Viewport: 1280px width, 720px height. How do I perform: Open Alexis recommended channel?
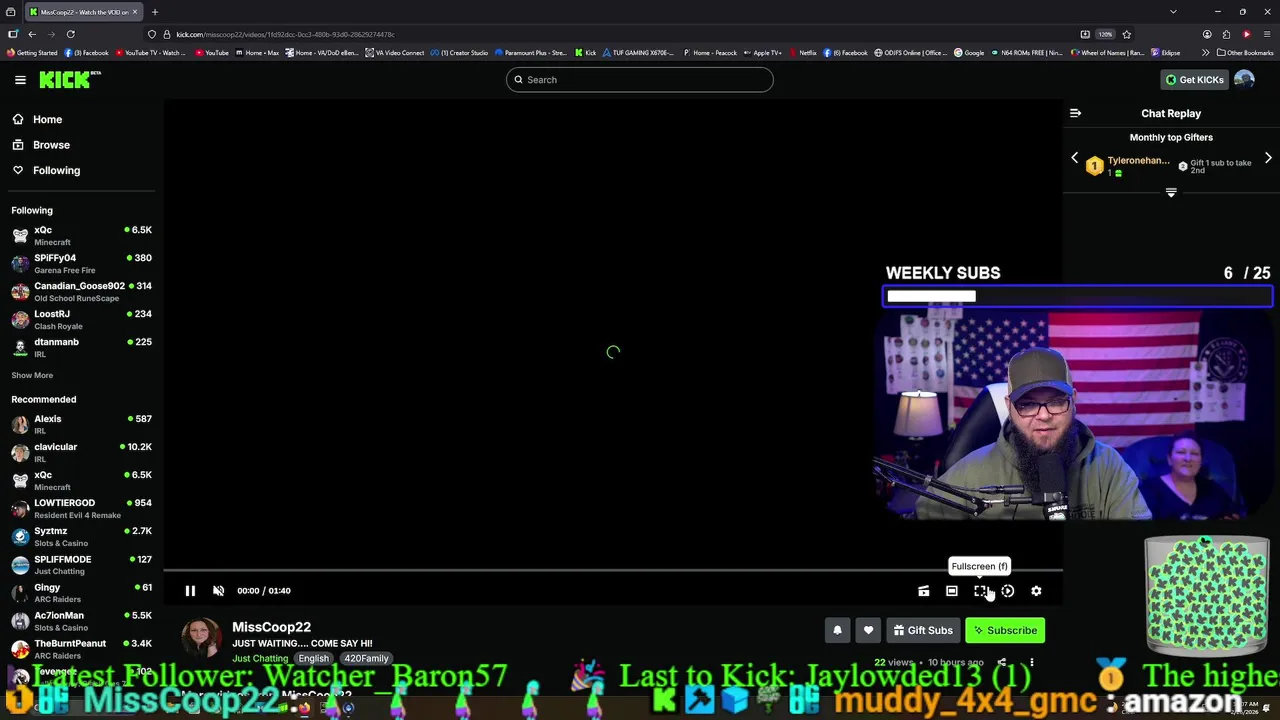click(x=80, y=424)
